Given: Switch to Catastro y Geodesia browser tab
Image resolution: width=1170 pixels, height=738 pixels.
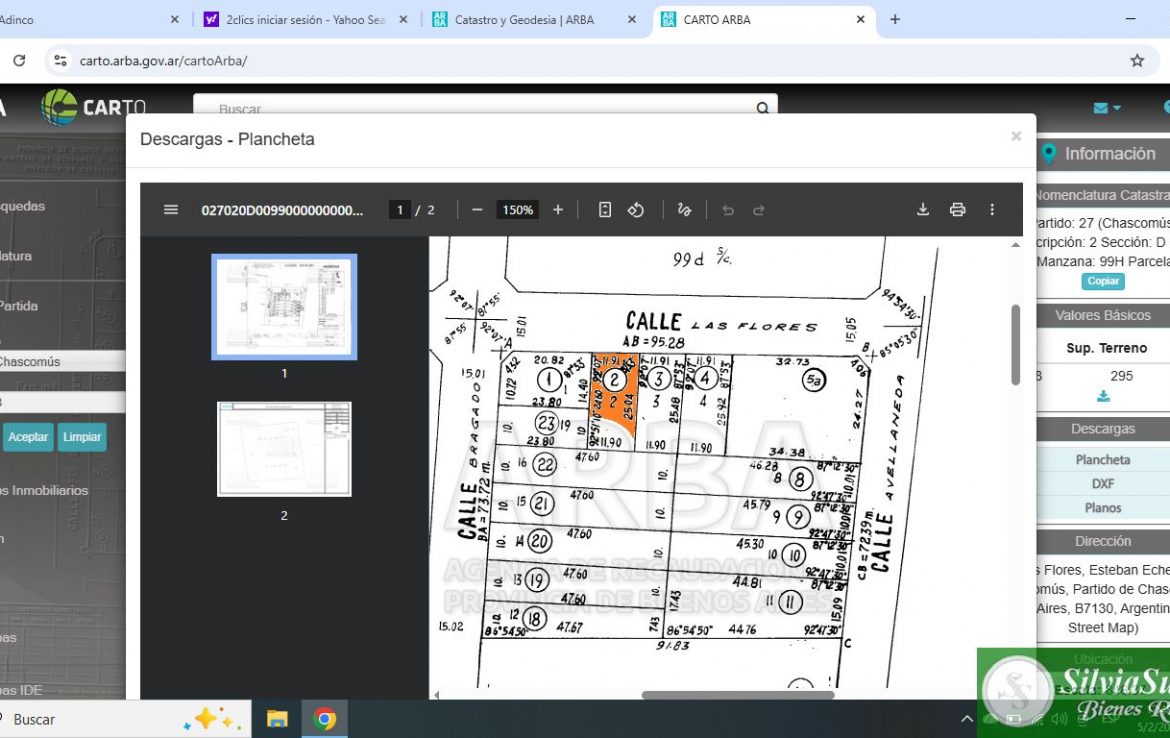Looking at the screenshot, I should (524, 20).
